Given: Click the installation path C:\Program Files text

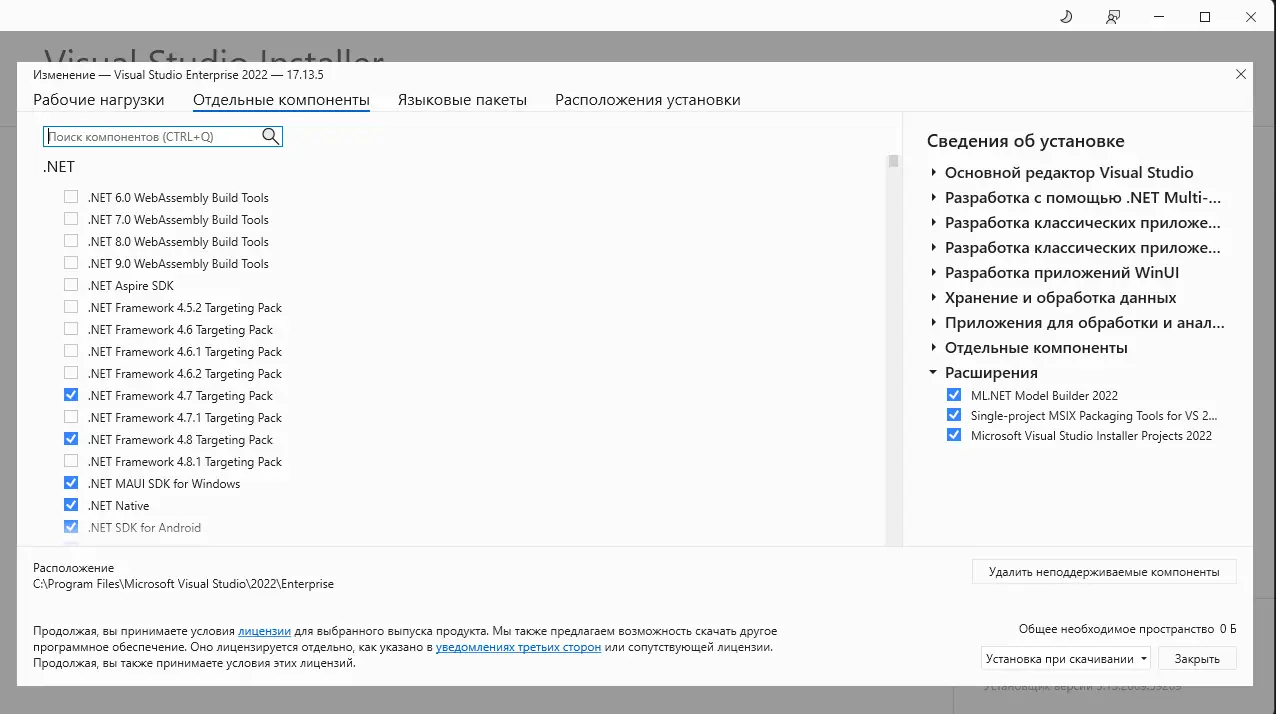Looking at the screenshot, I should click(183, 584).
